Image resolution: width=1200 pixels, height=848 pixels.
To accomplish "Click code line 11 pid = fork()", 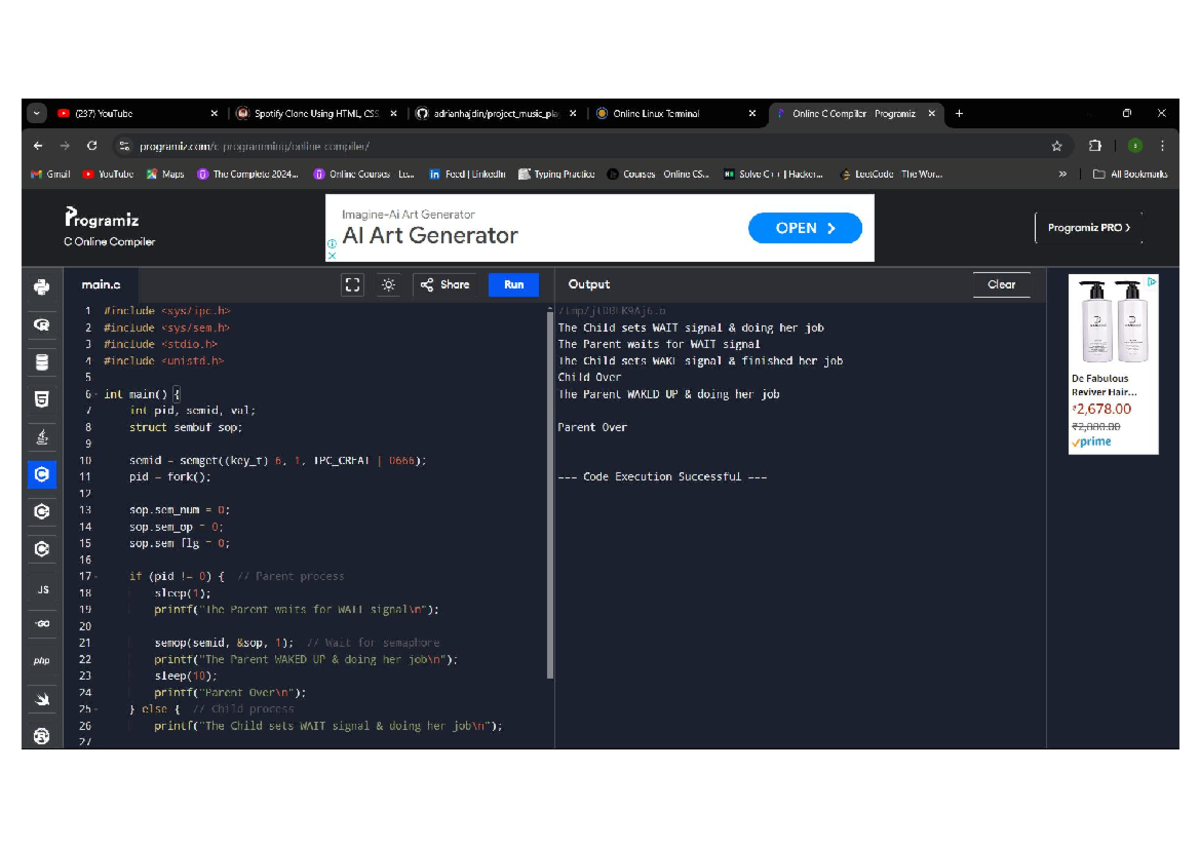I will 169,477.
